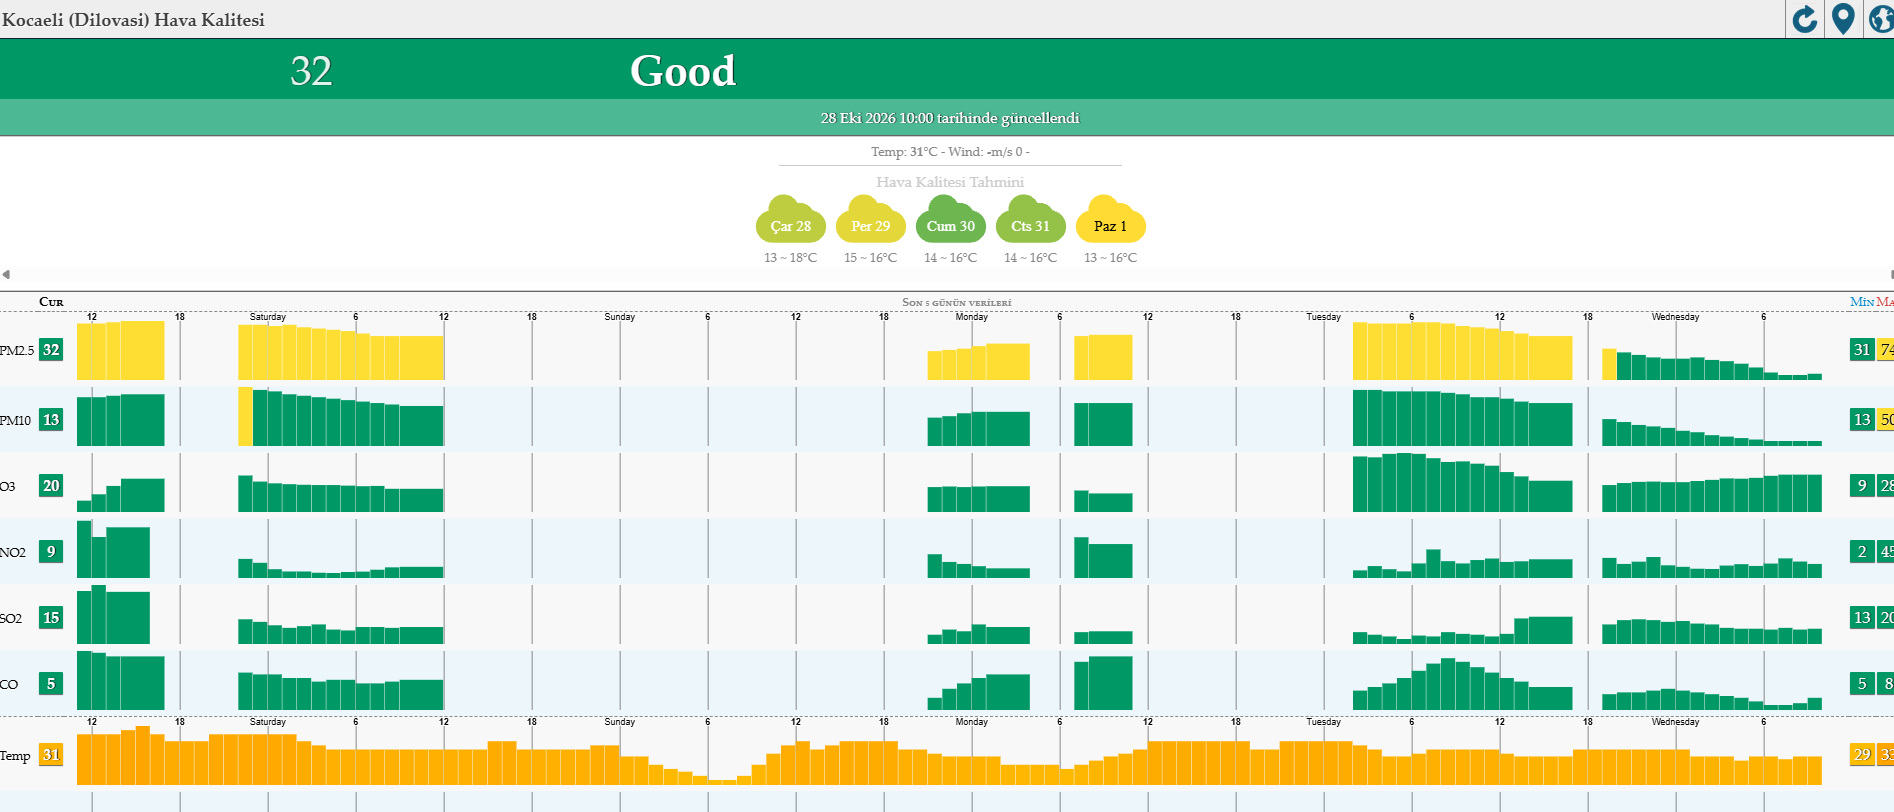Click the PM10 row label

pos(16,420)
